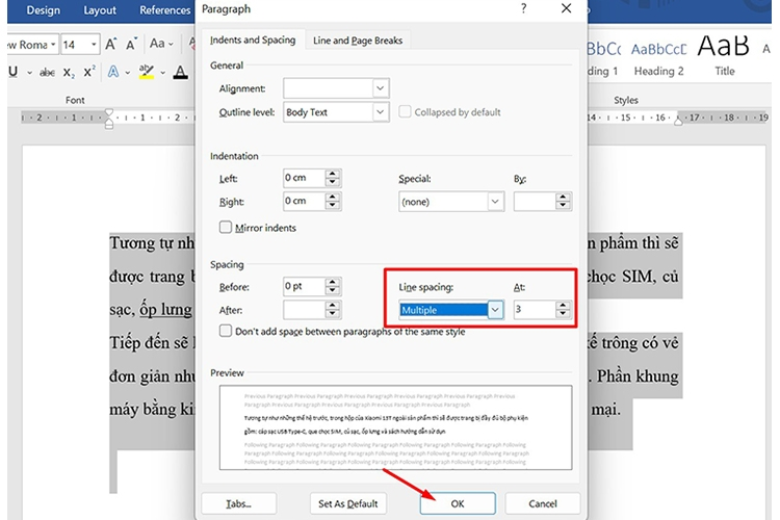Apply subscript formatting

click(x=69, y=73)
